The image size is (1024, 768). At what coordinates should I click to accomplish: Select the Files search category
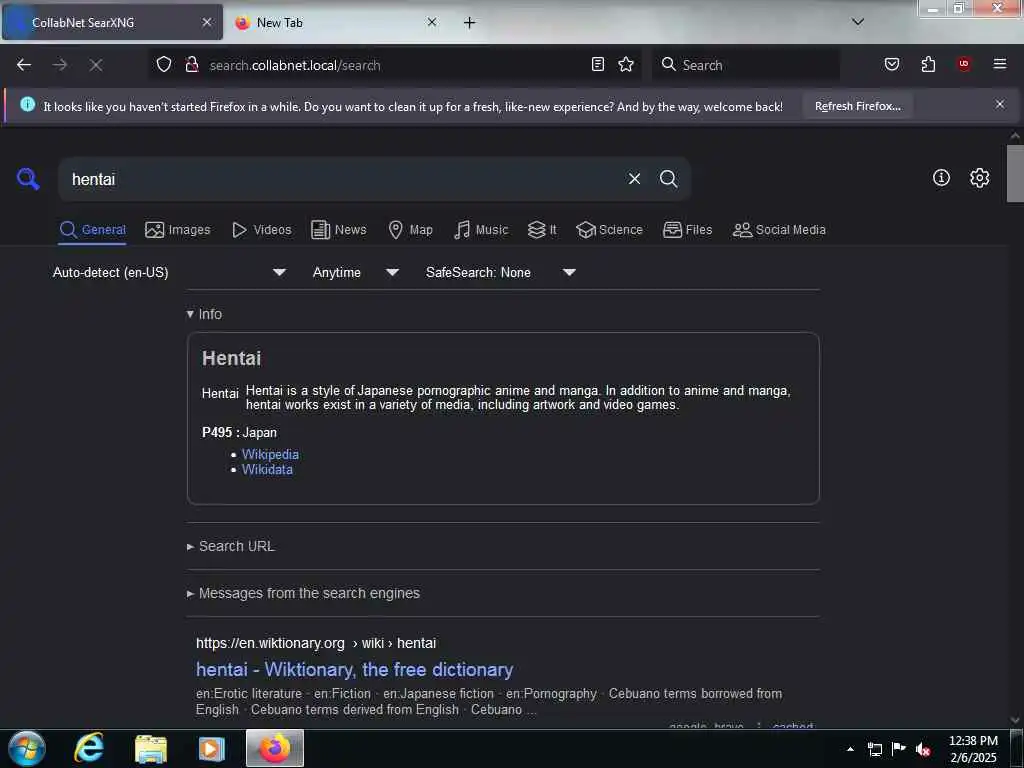(687, 230)
